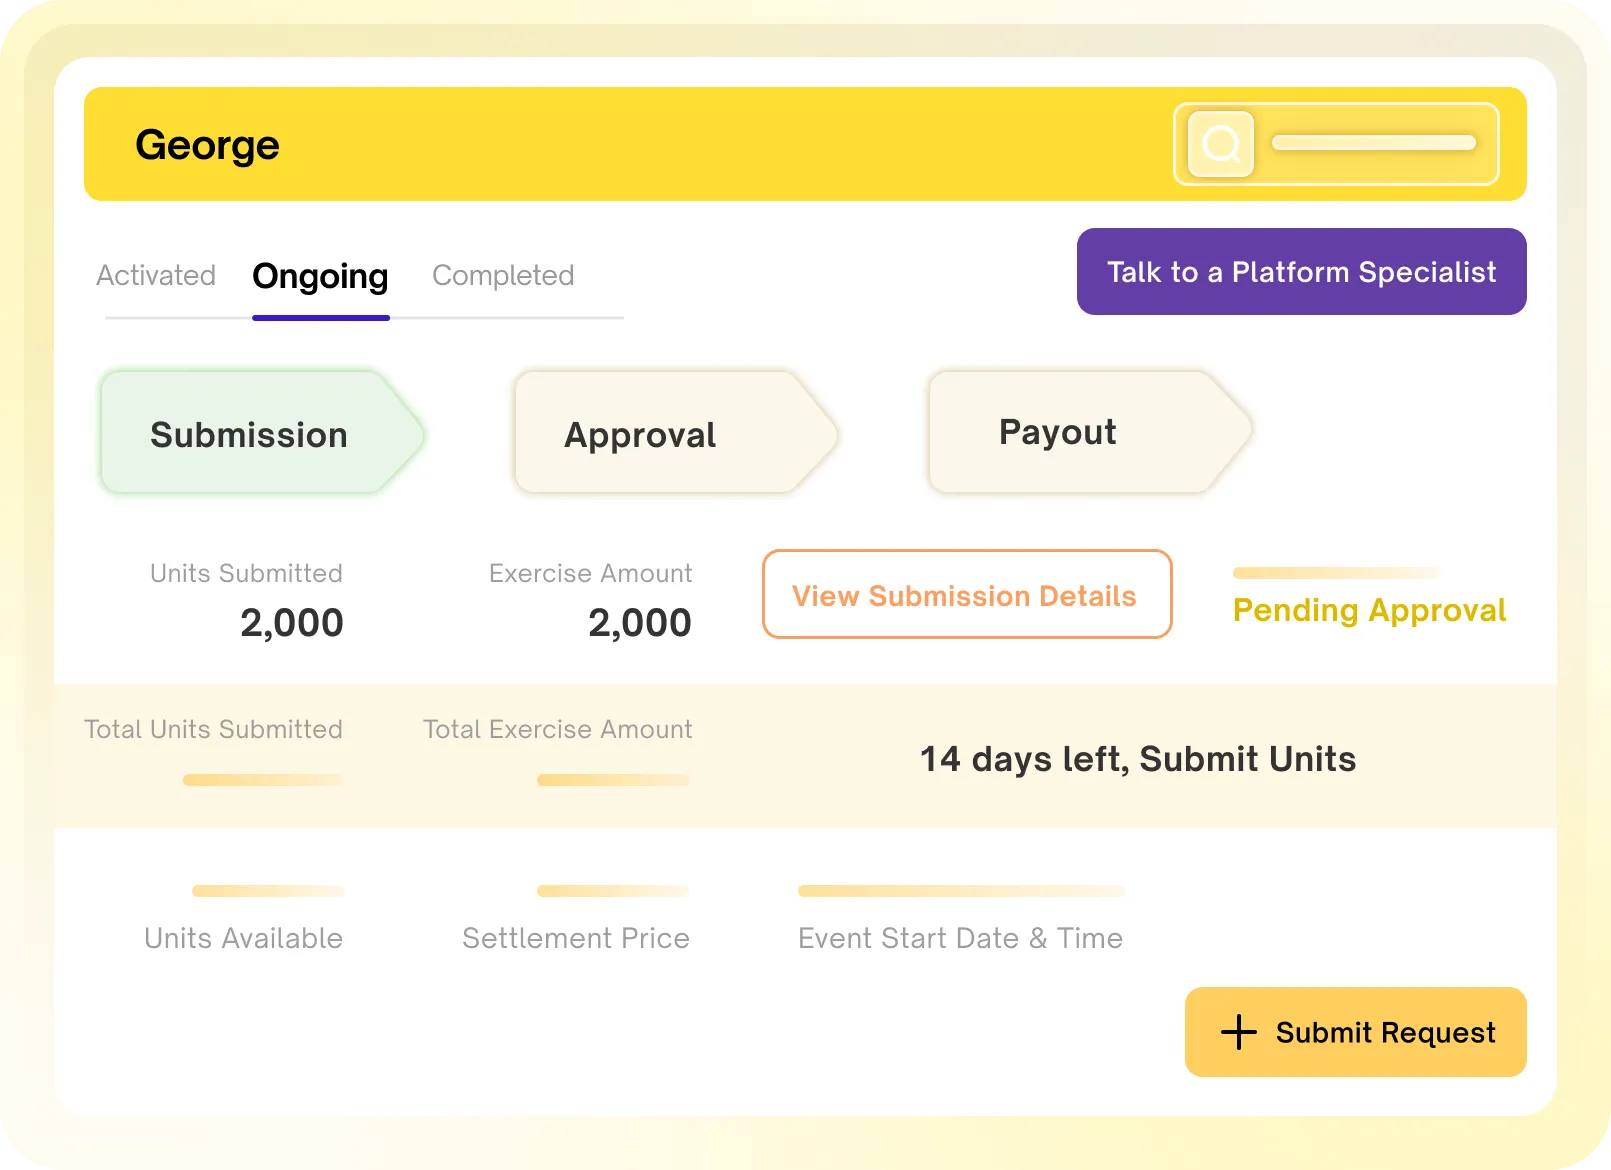This screenshot has height=1170, width=1611.
Task: Open View Submission Details
Action: (x=966, y=594)
